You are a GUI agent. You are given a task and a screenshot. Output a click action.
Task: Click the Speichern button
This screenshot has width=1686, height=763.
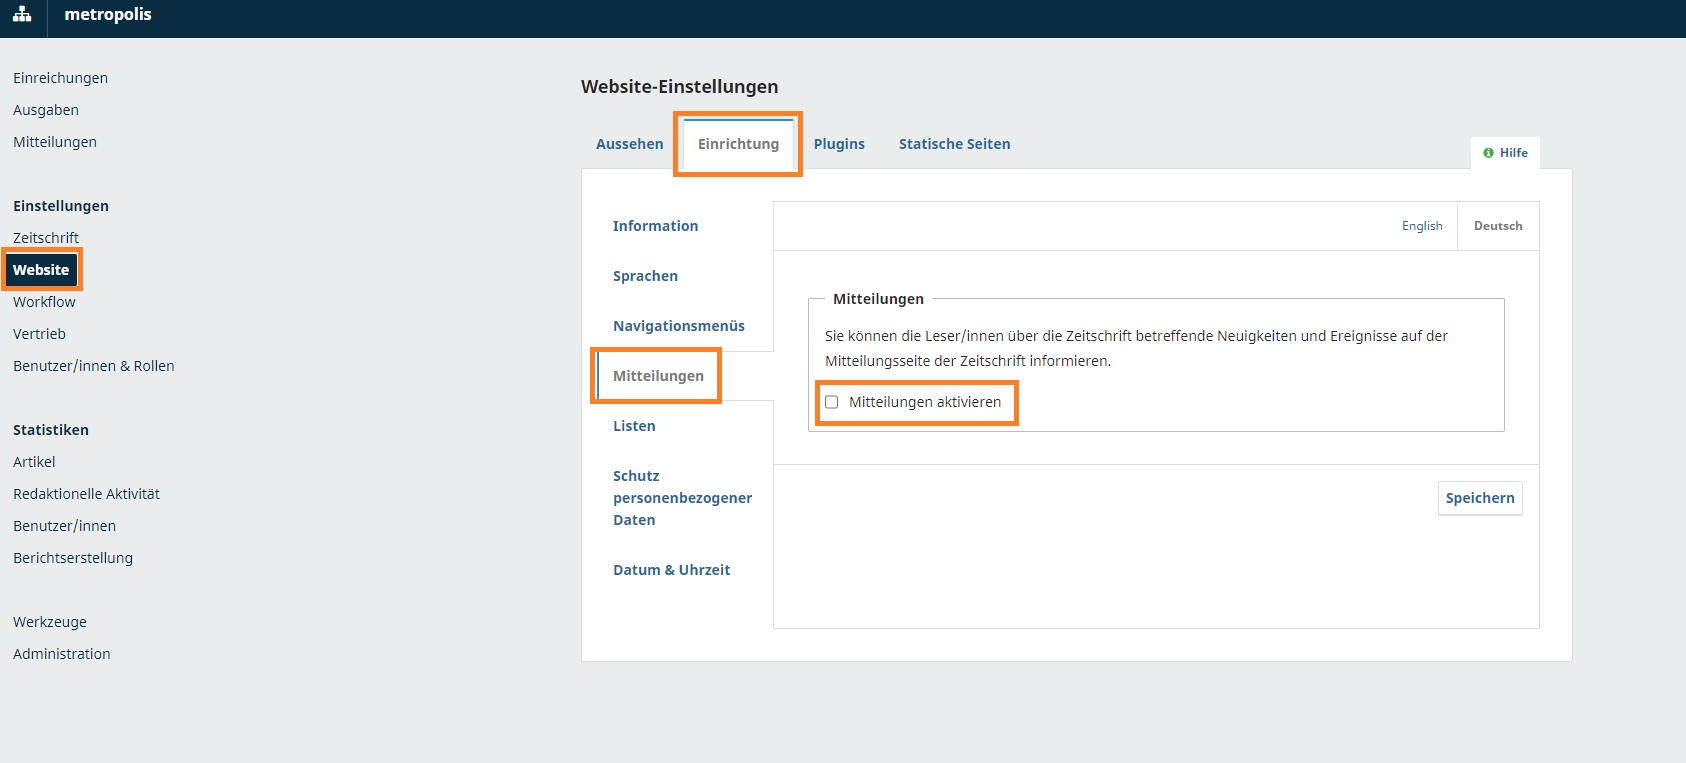(1479, 498)
